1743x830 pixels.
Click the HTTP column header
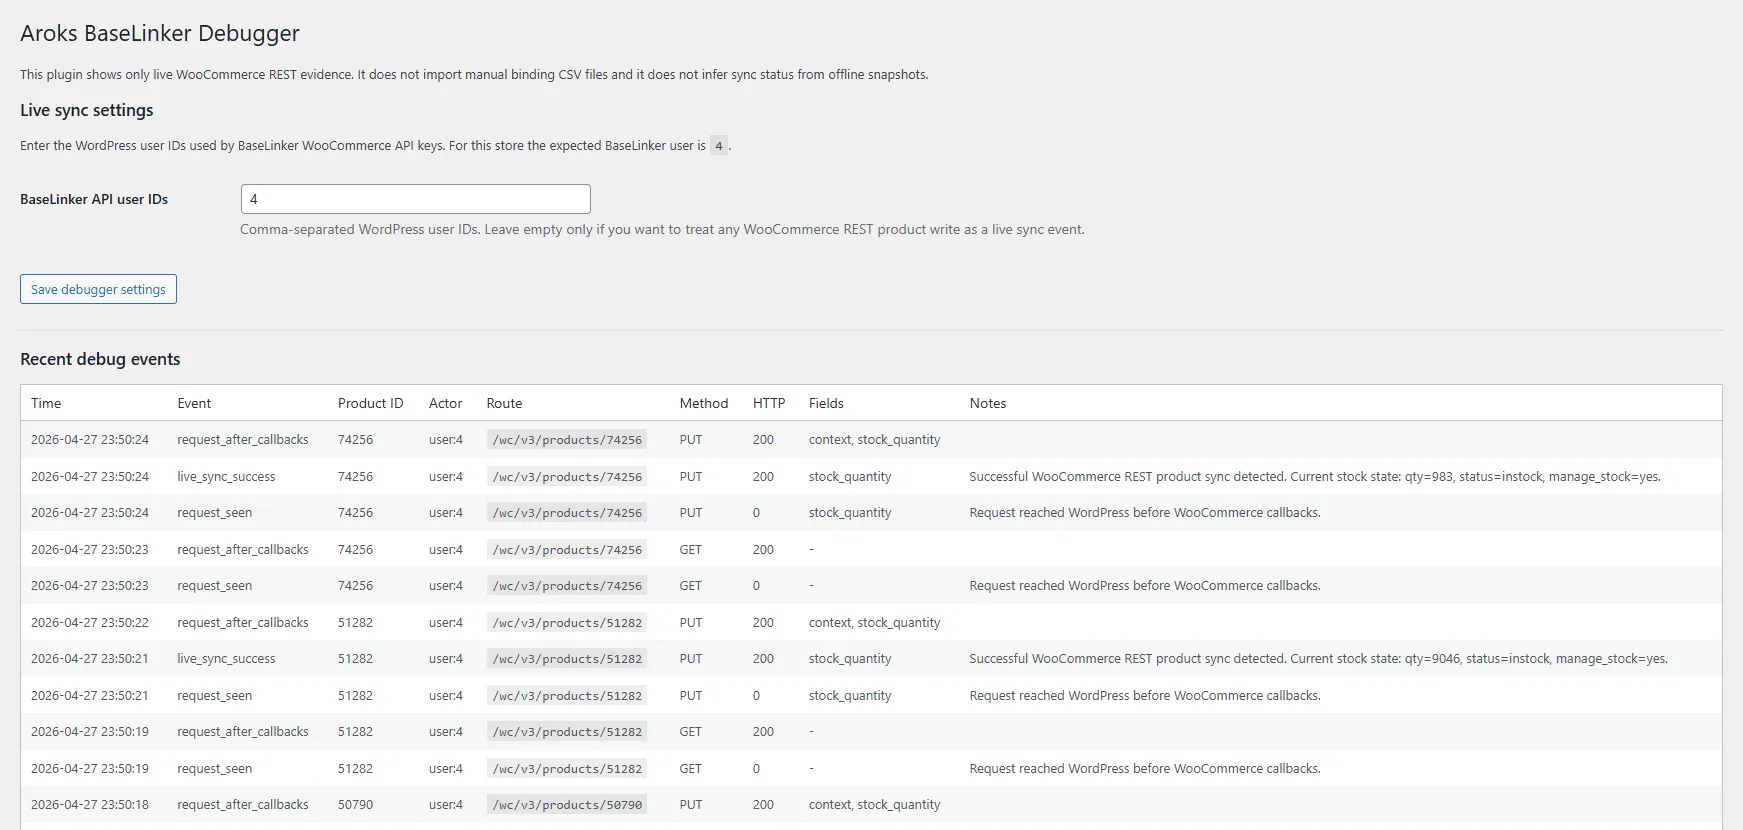pyautogui.click(x=769, y=403)
